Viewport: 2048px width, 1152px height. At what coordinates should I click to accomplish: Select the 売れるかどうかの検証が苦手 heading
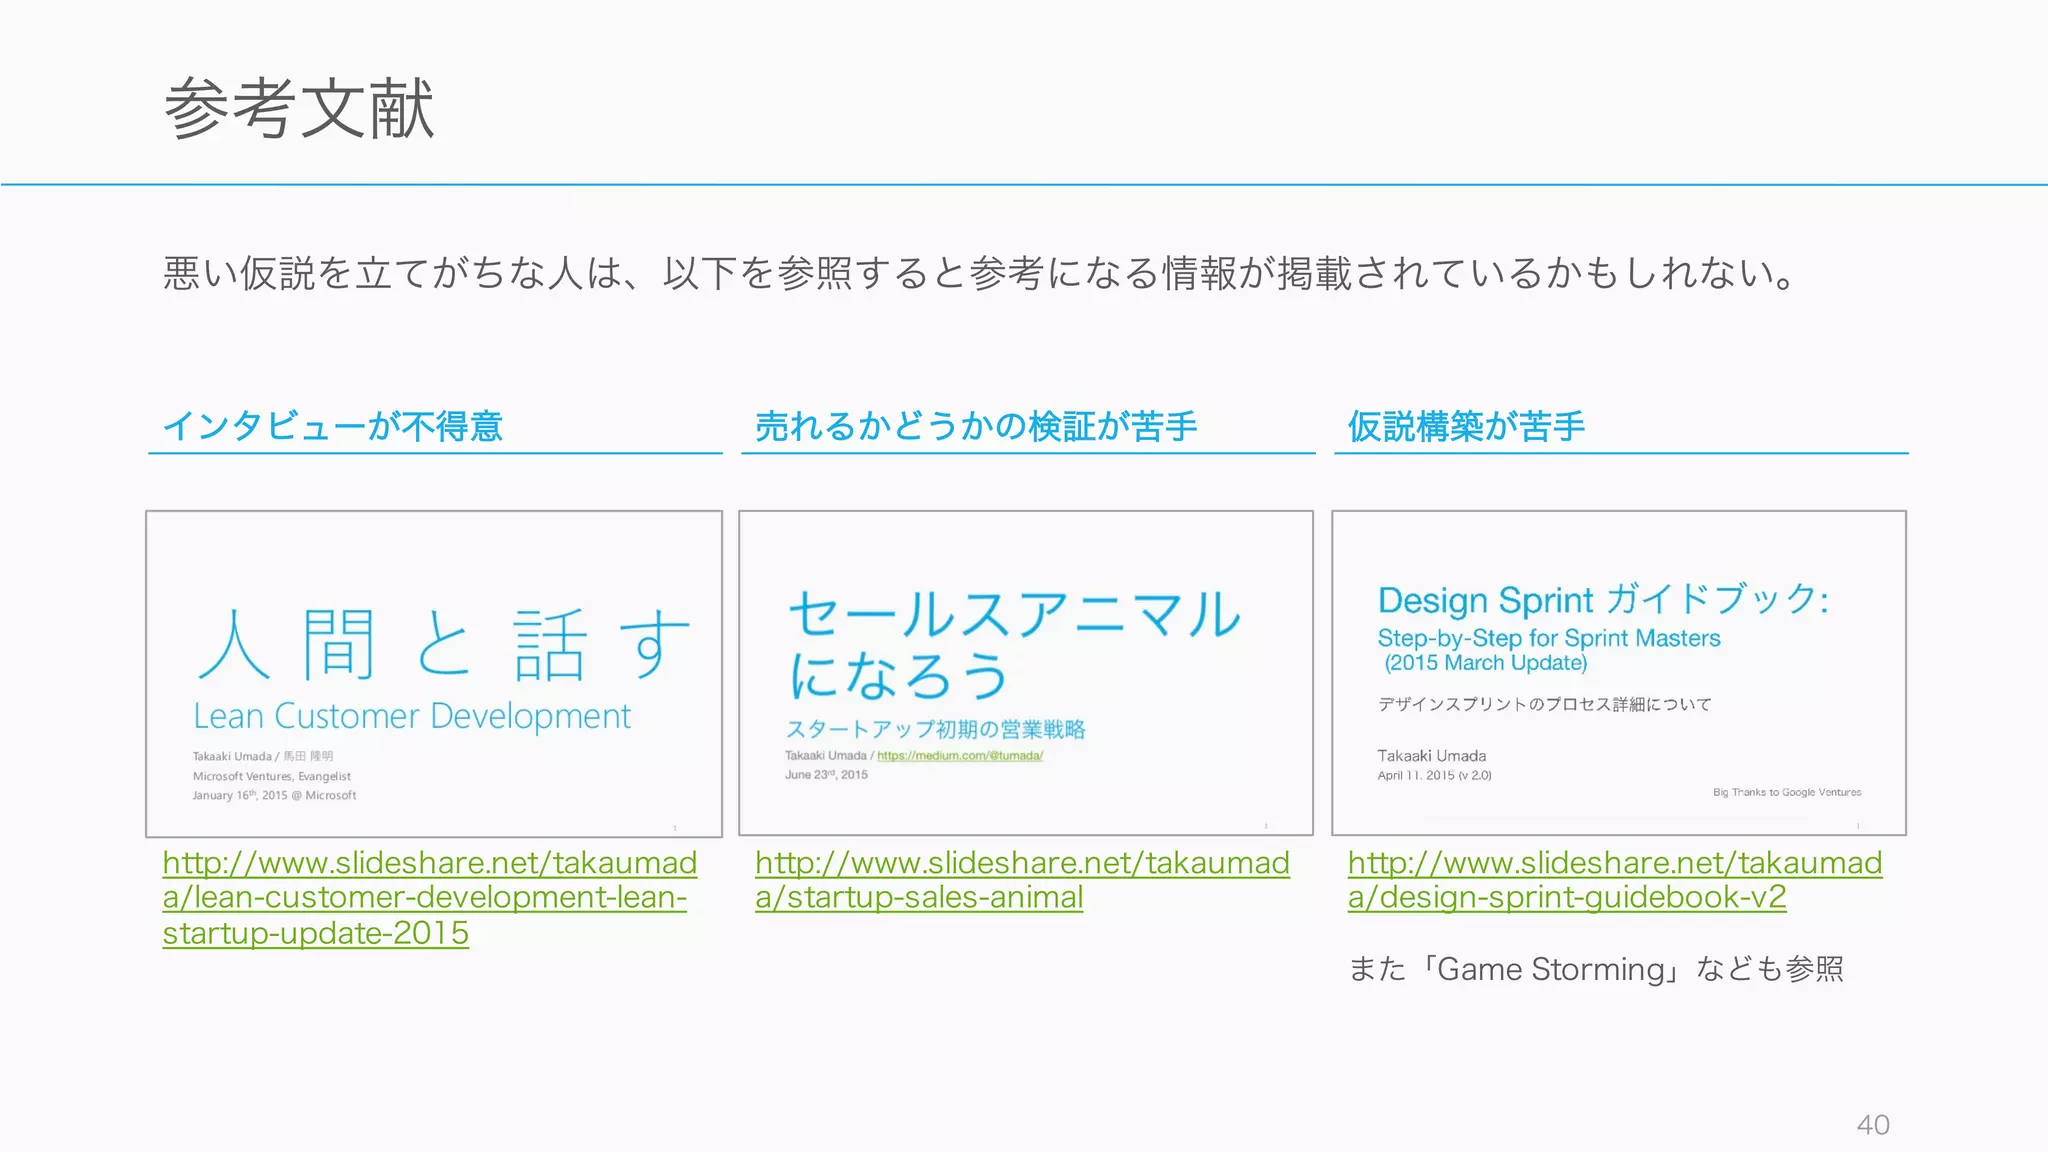975,427
